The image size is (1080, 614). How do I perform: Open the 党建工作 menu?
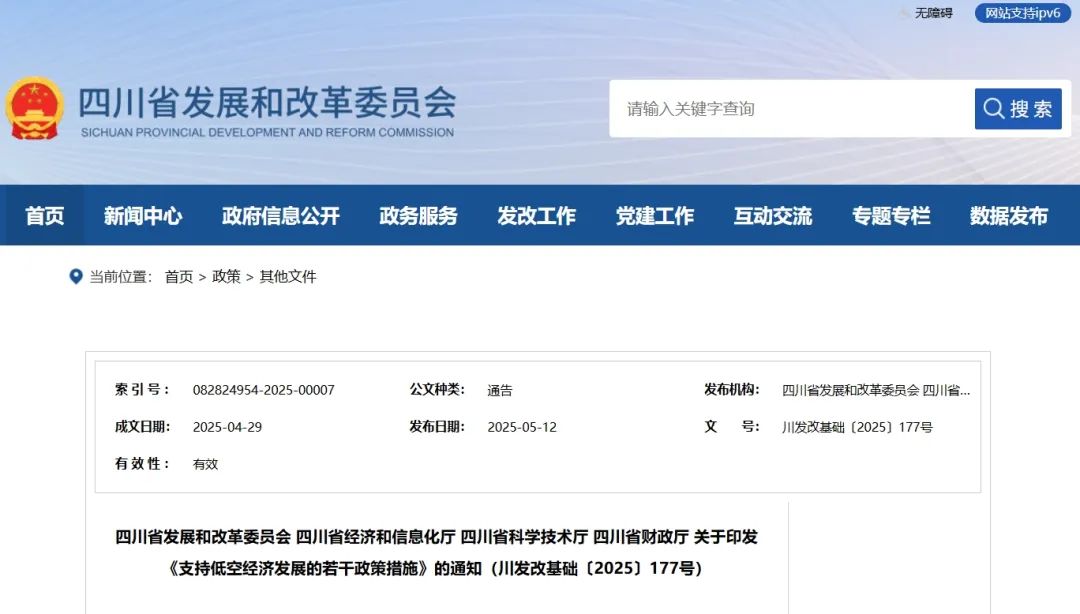pyautogui.click(x=654, y=216)
